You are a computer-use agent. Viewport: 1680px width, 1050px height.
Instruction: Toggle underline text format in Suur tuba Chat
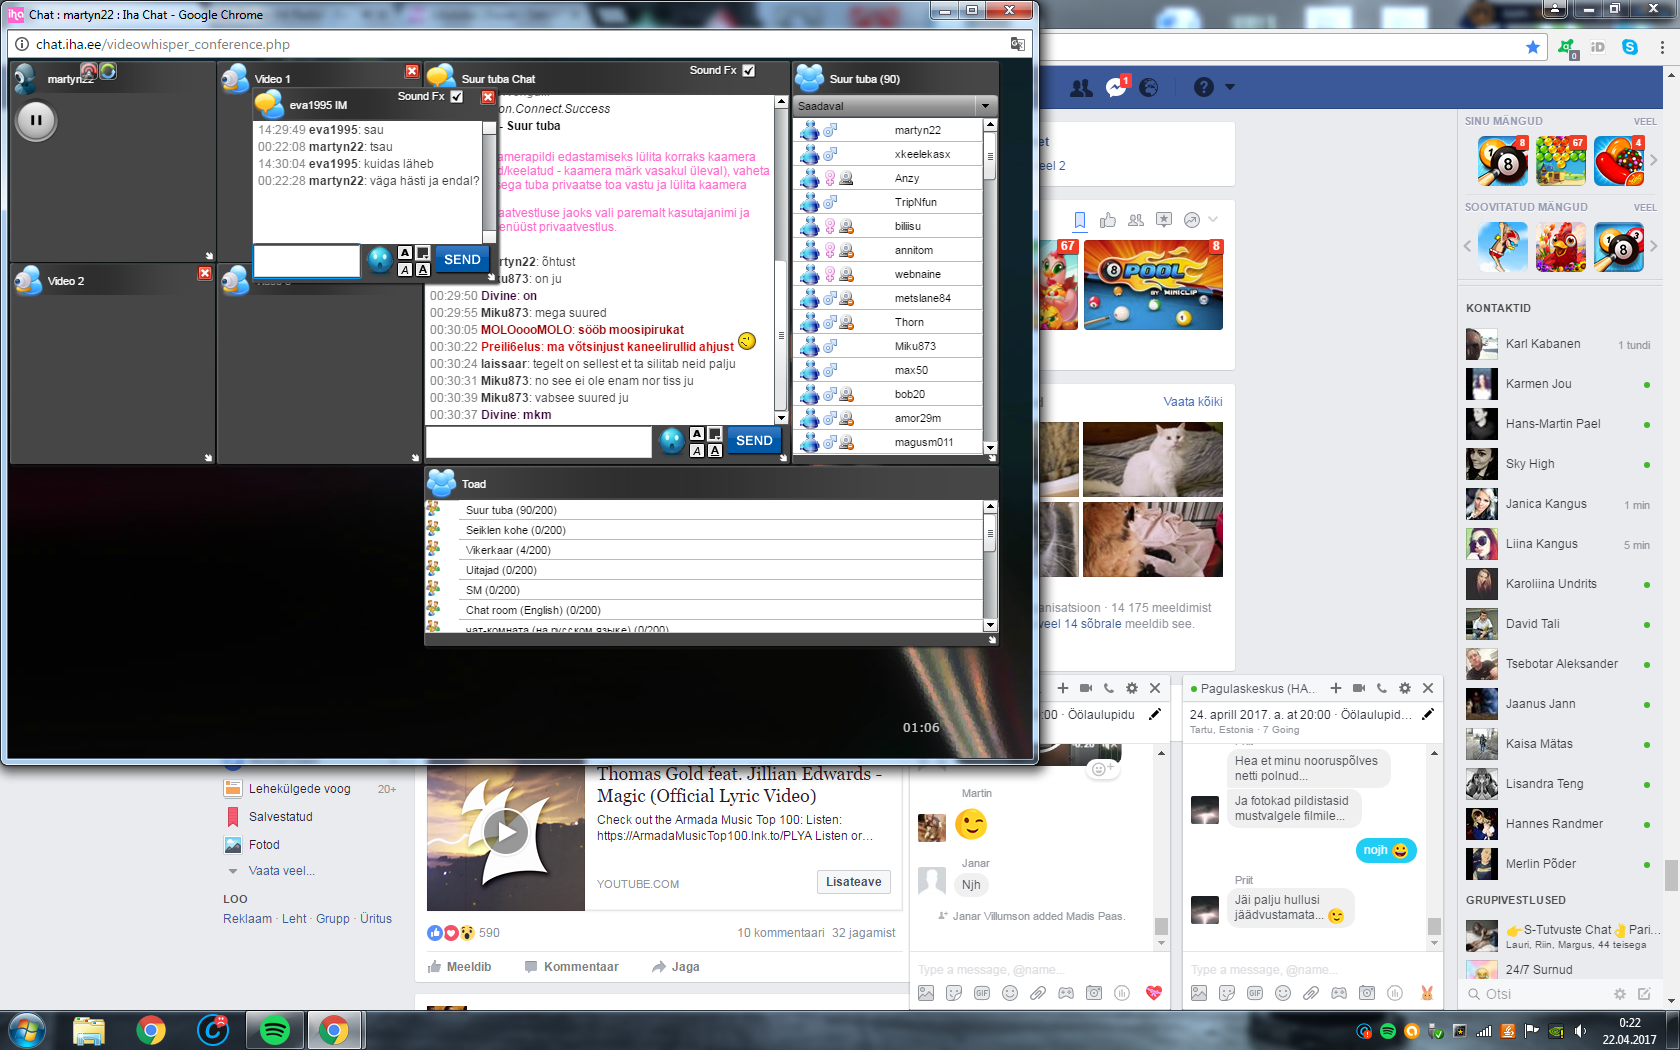pos(715,450)
